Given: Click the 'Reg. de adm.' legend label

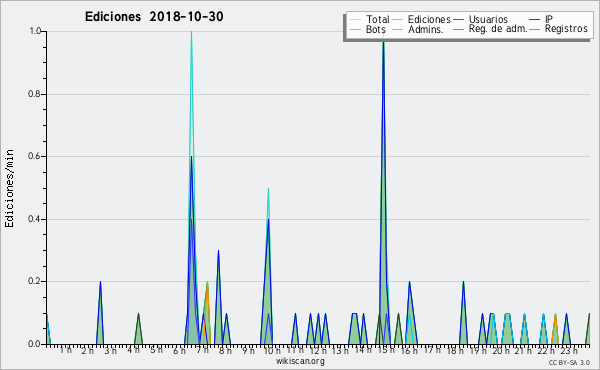Looking at the screenshot, I should tap(498, 29).
